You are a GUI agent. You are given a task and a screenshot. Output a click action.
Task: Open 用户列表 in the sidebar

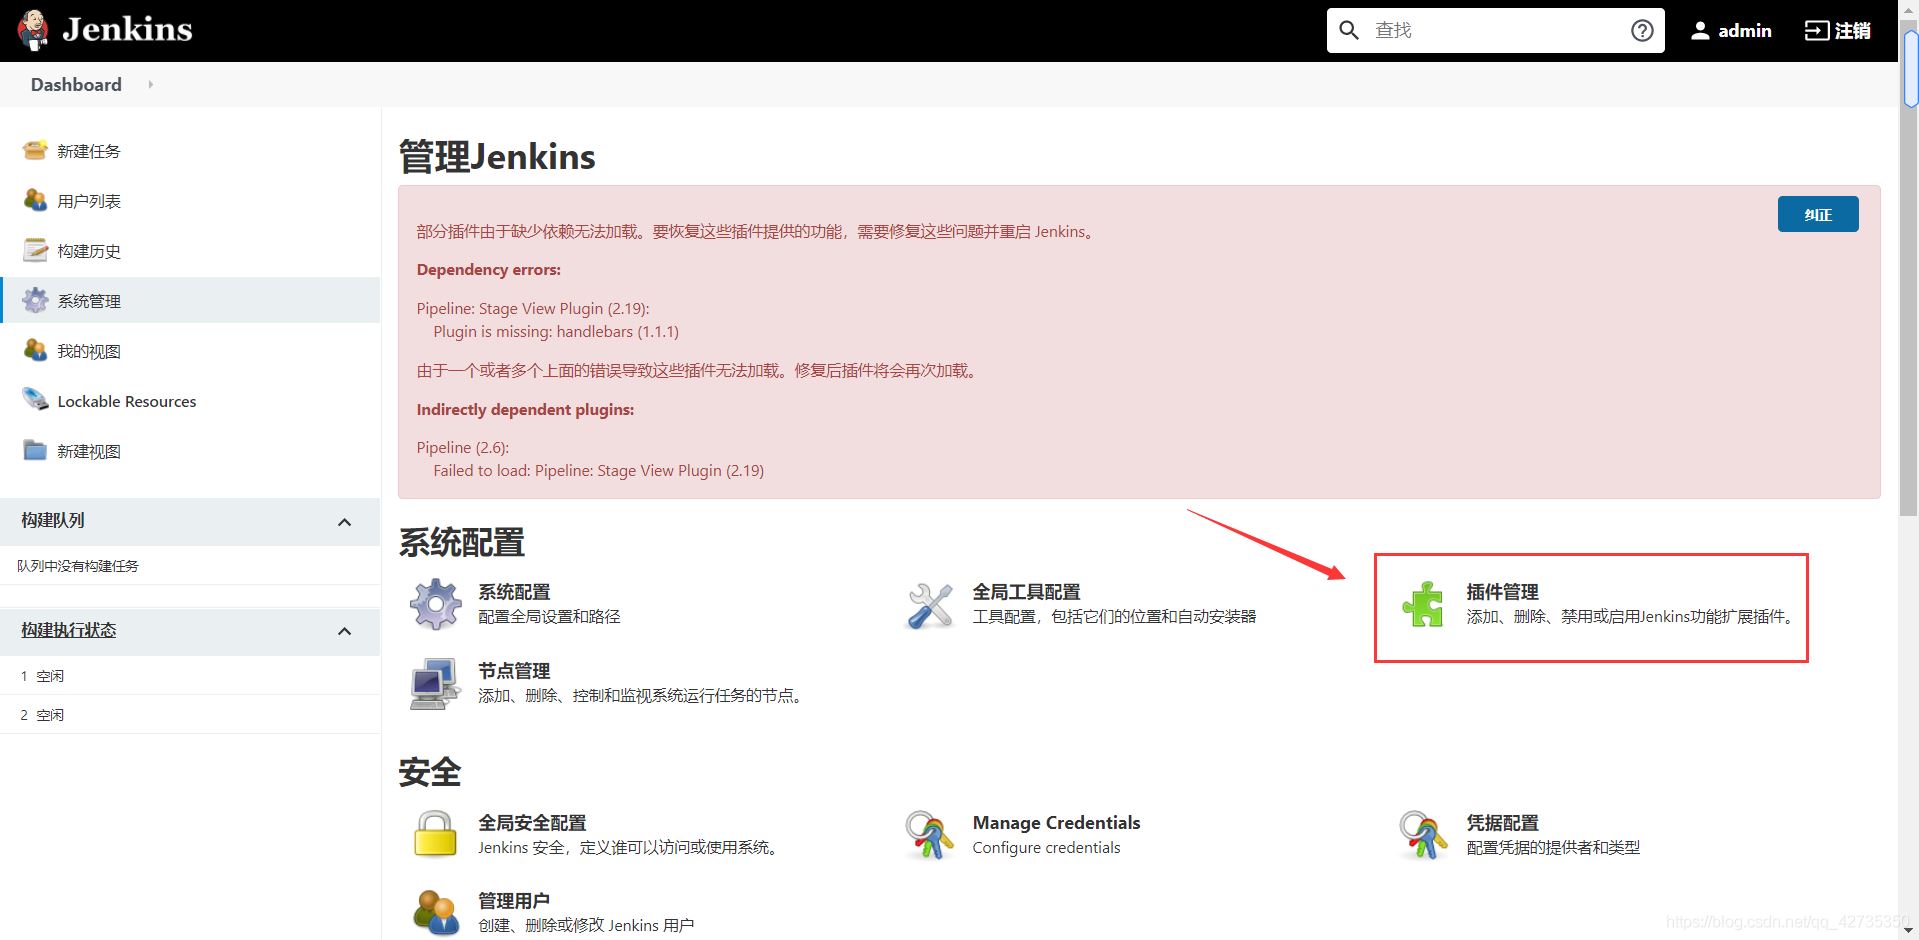click(x=89, y=201)
